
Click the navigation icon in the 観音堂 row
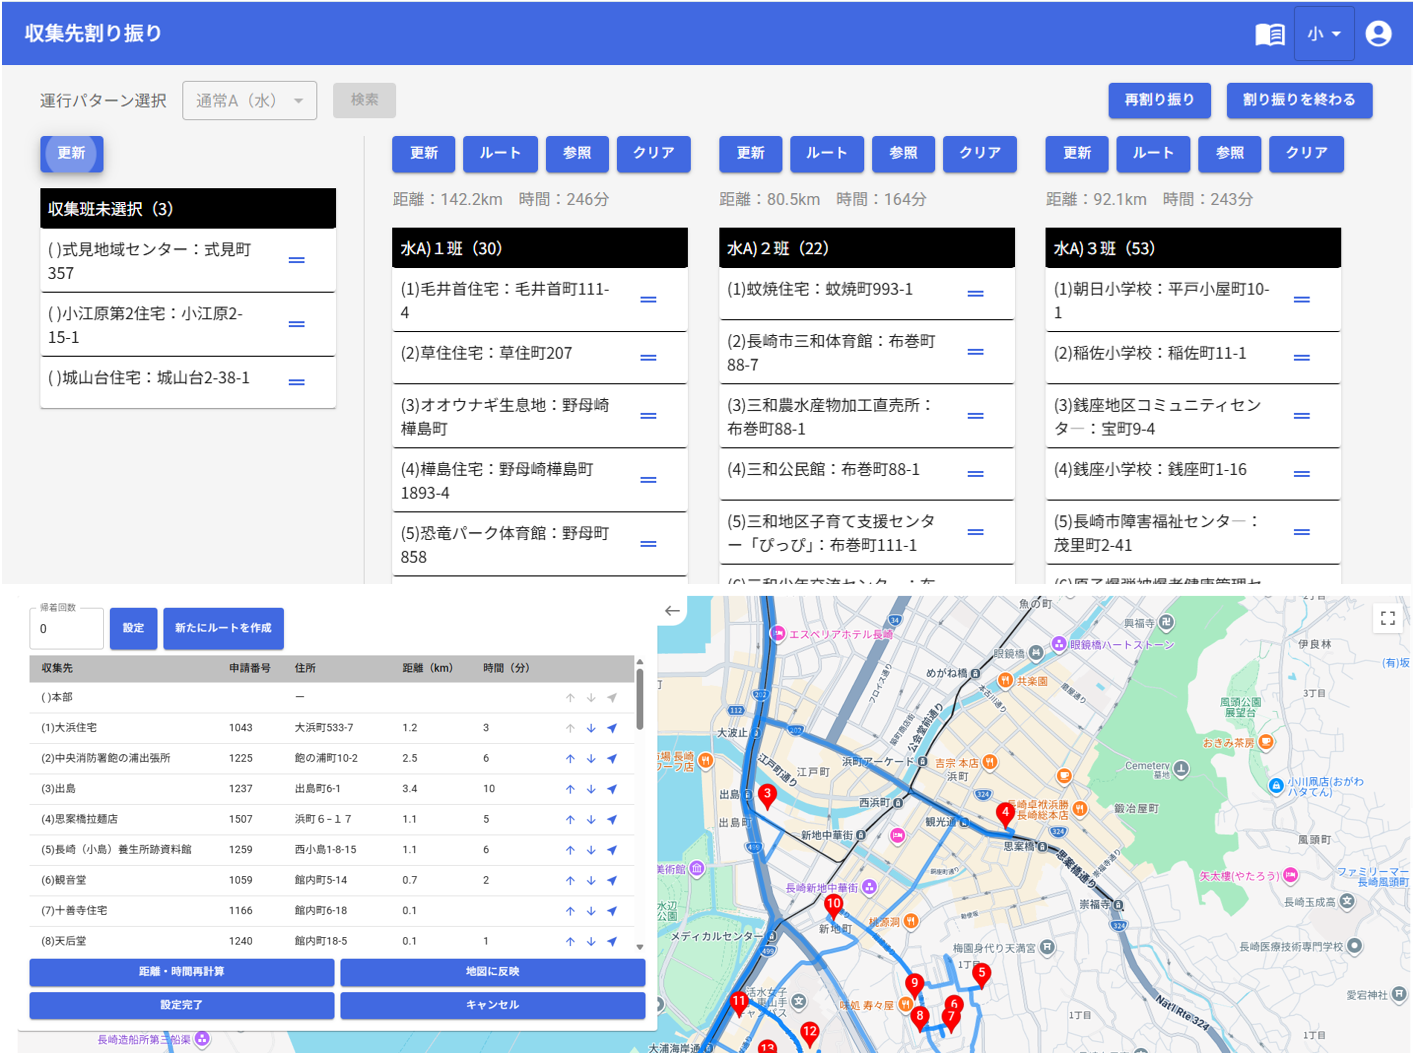[x=612, y=881]
